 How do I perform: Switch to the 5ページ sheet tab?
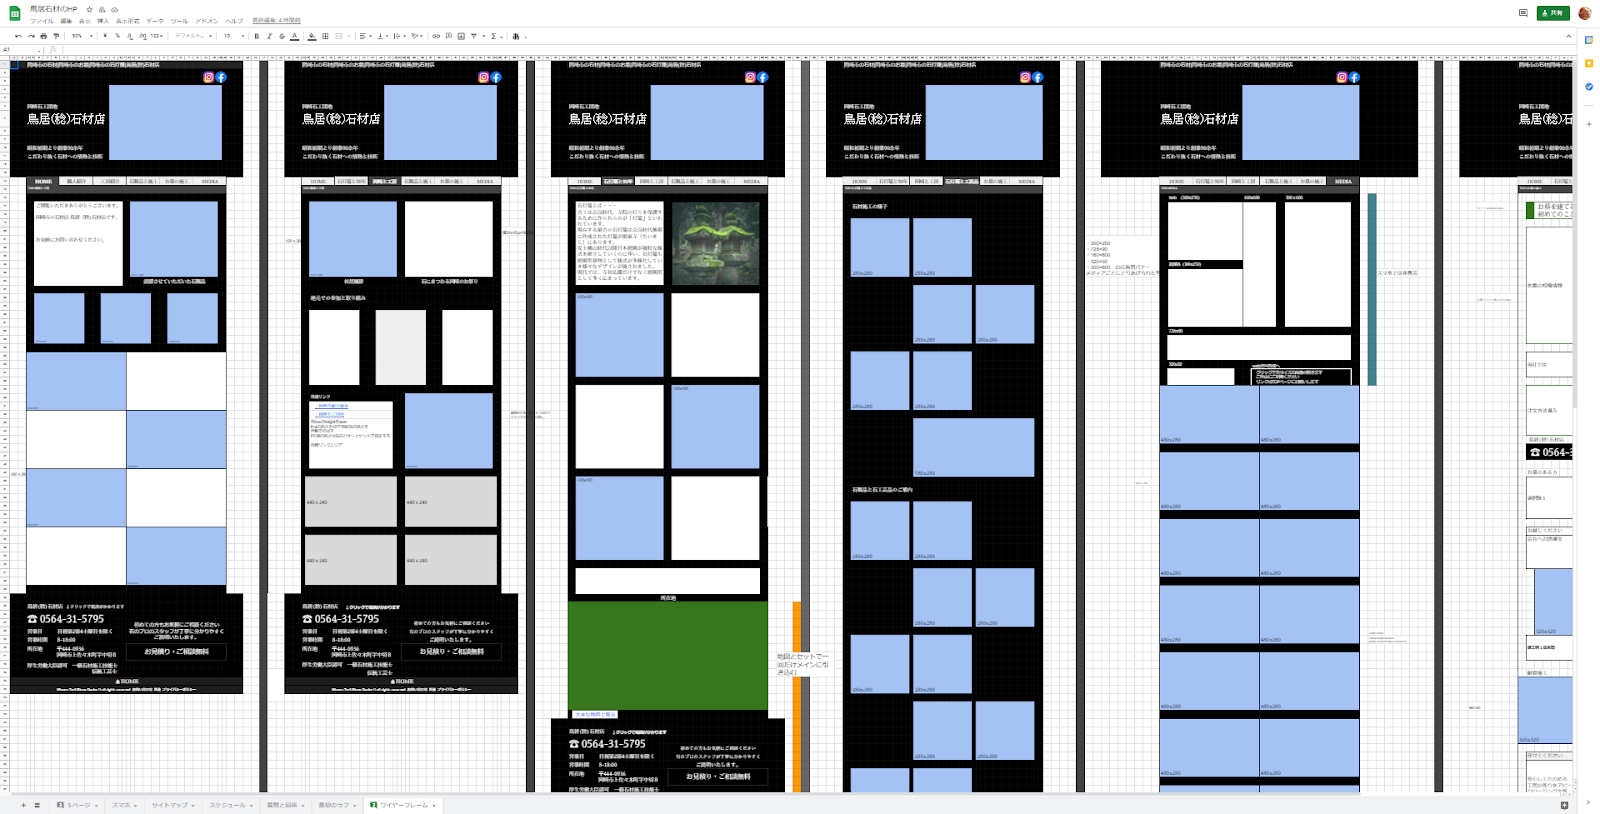(78, 805)
